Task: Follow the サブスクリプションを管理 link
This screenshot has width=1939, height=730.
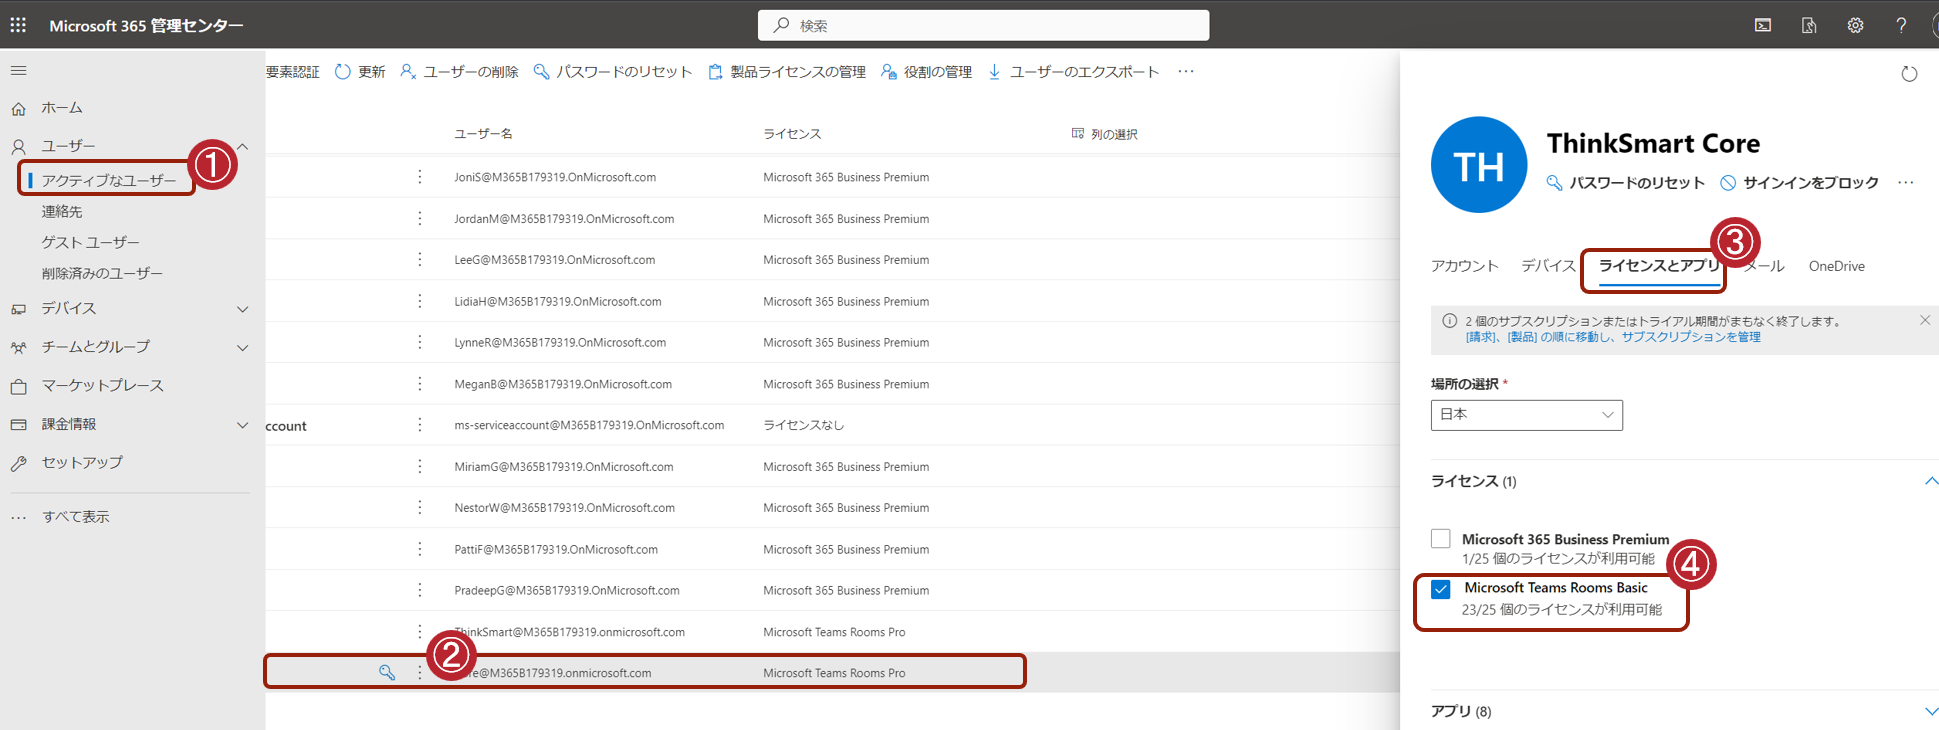Action: tap(1691, 337)
